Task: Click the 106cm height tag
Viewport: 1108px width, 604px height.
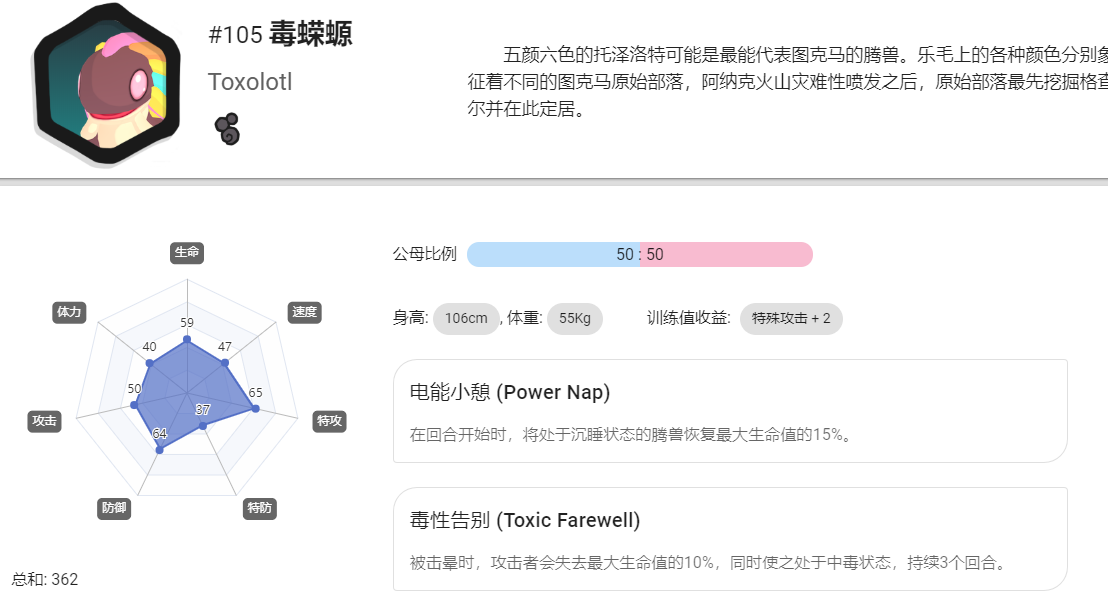Action: pyautogui.click(x=466, y=319)
